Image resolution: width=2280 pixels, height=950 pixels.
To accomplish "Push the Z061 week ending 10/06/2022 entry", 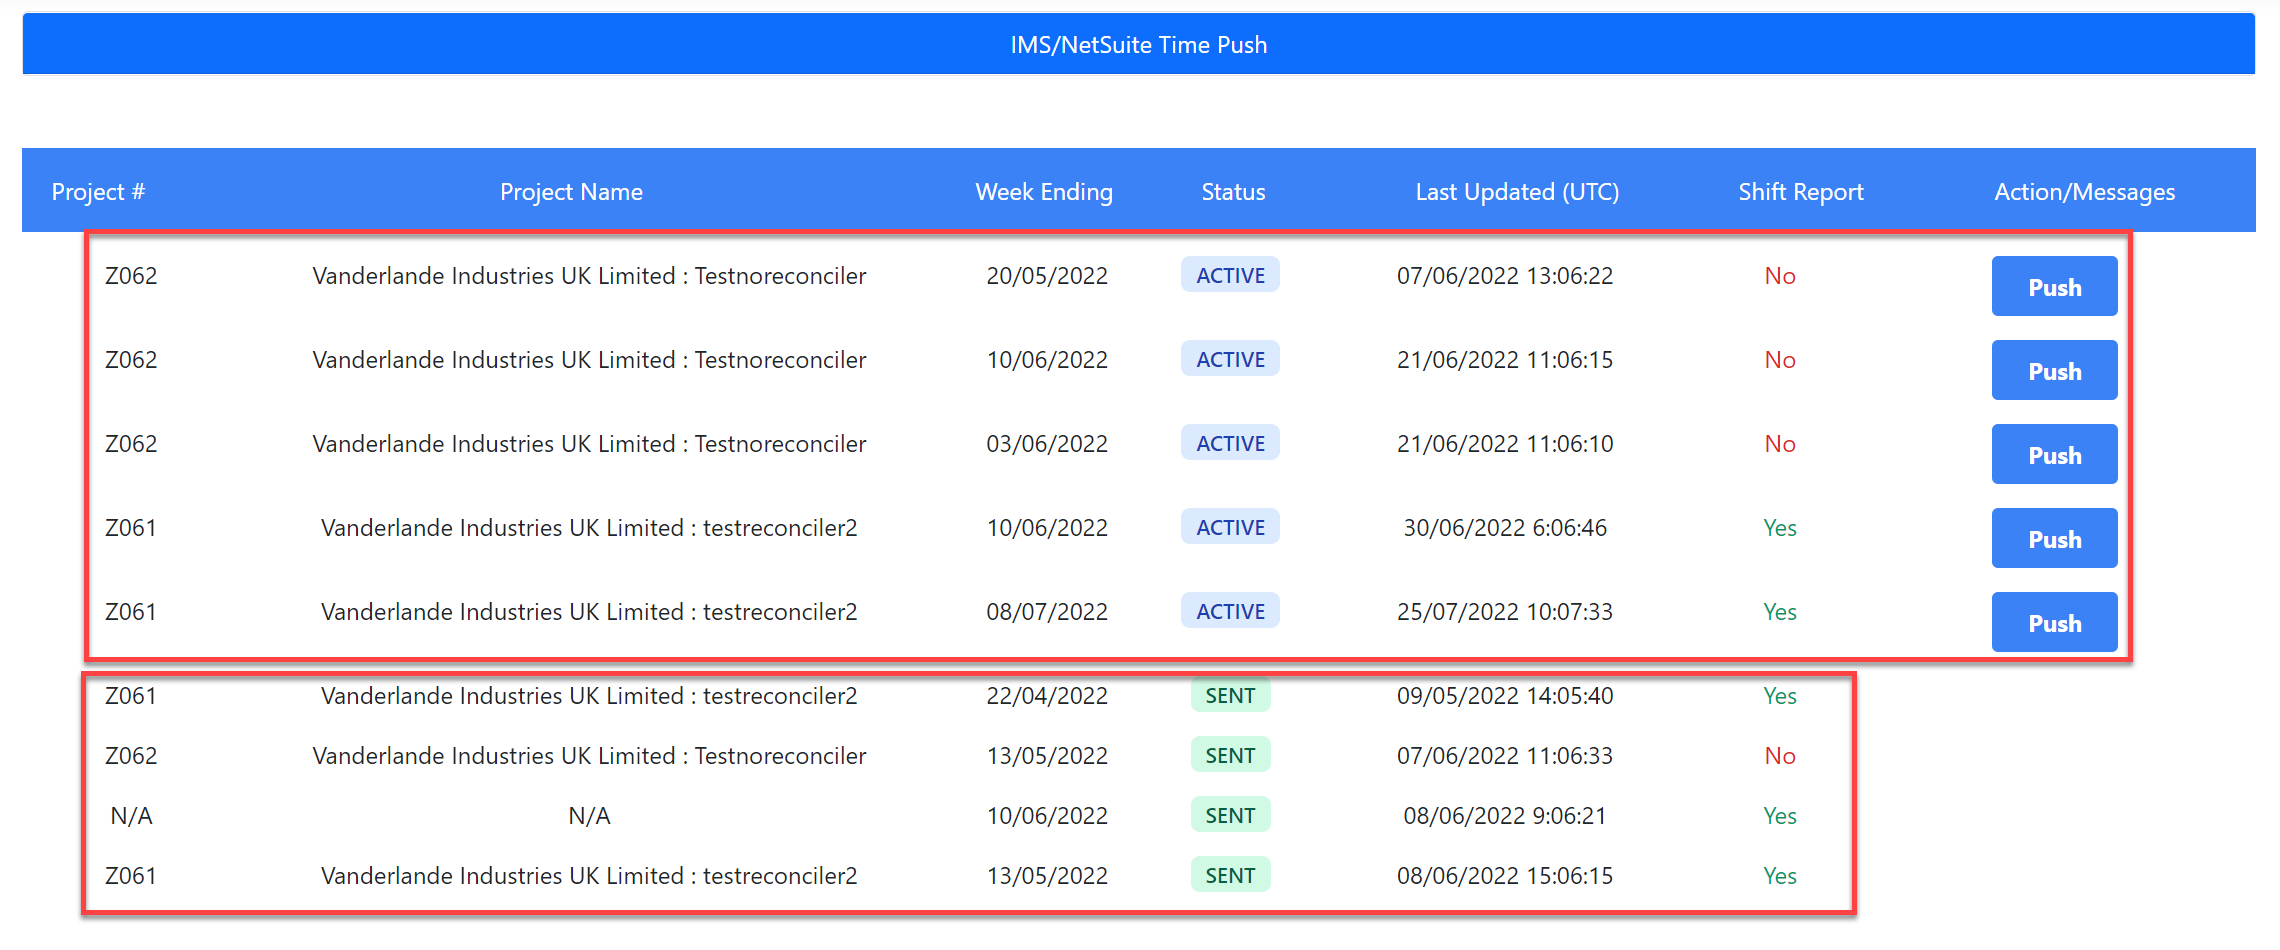I will (x=2054, y=538).
